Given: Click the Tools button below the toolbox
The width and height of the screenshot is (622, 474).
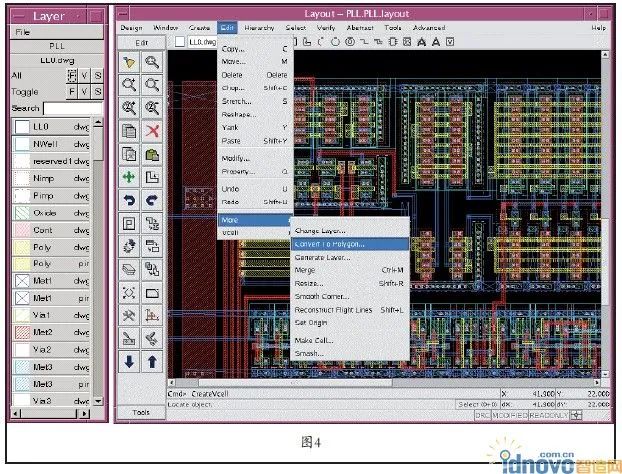Looking at the screenshot, I should point(141,412).
